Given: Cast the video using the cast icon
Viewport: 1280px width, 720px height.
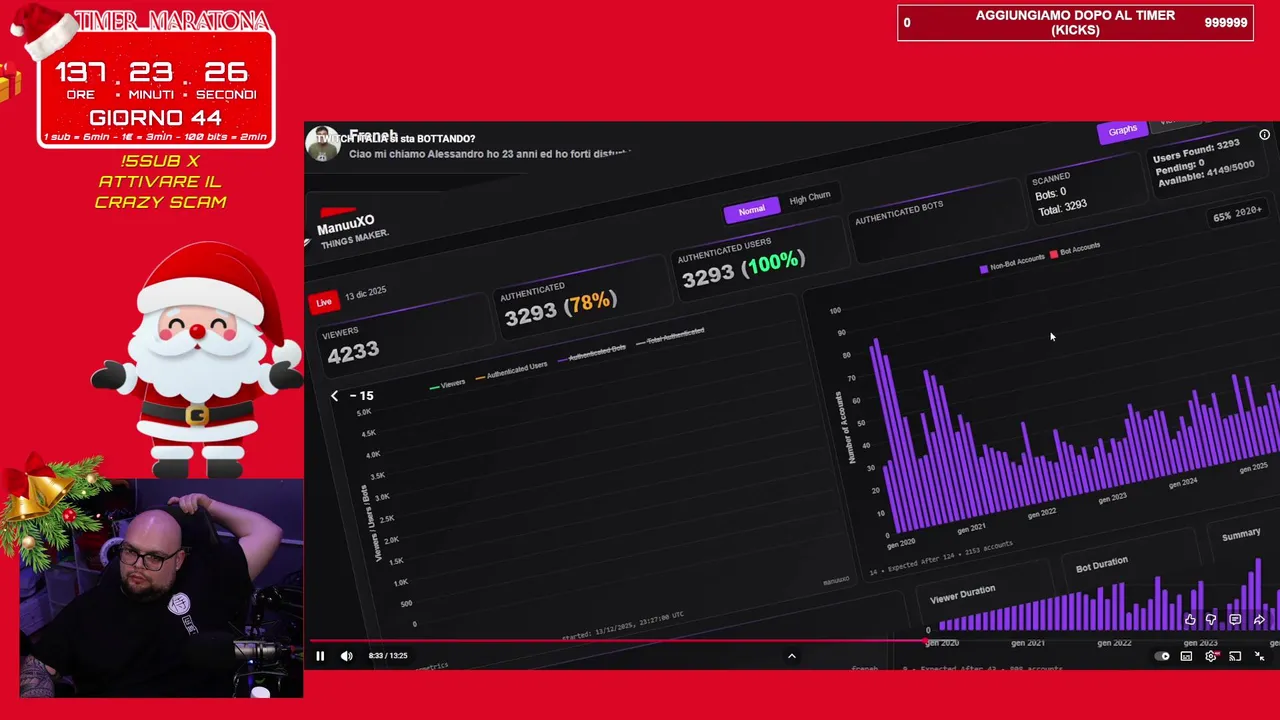Looking at the screenshot, I should click(1235, 656).
